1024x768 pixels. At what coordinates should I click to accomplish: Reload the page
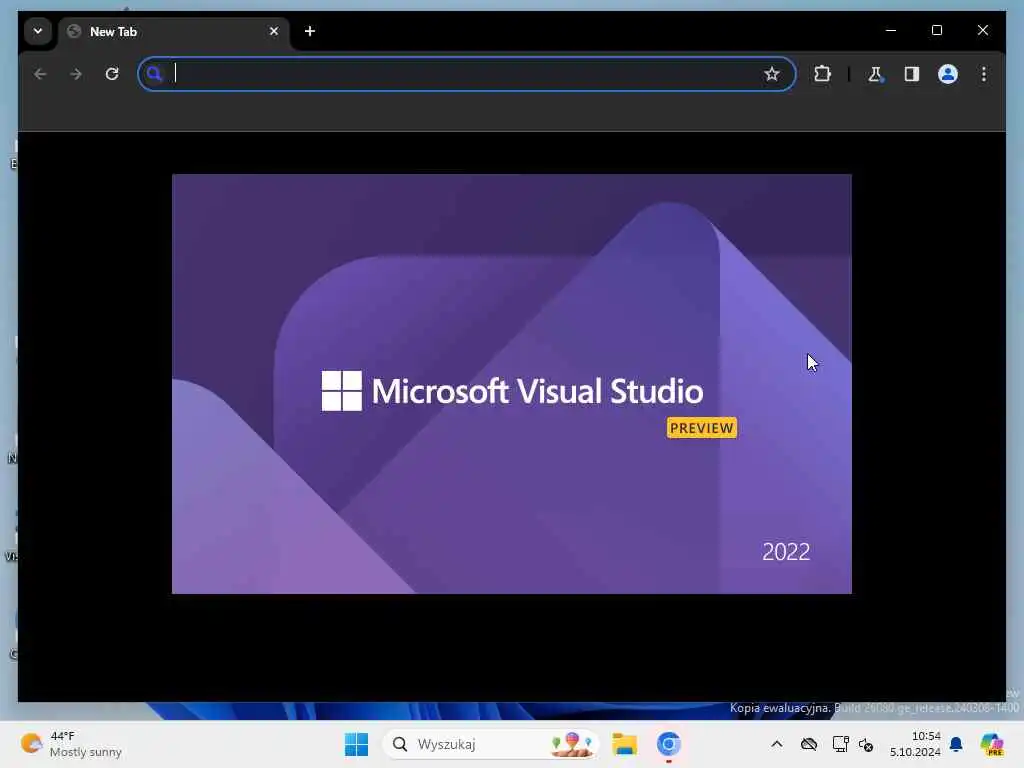(x=112, y=74)
